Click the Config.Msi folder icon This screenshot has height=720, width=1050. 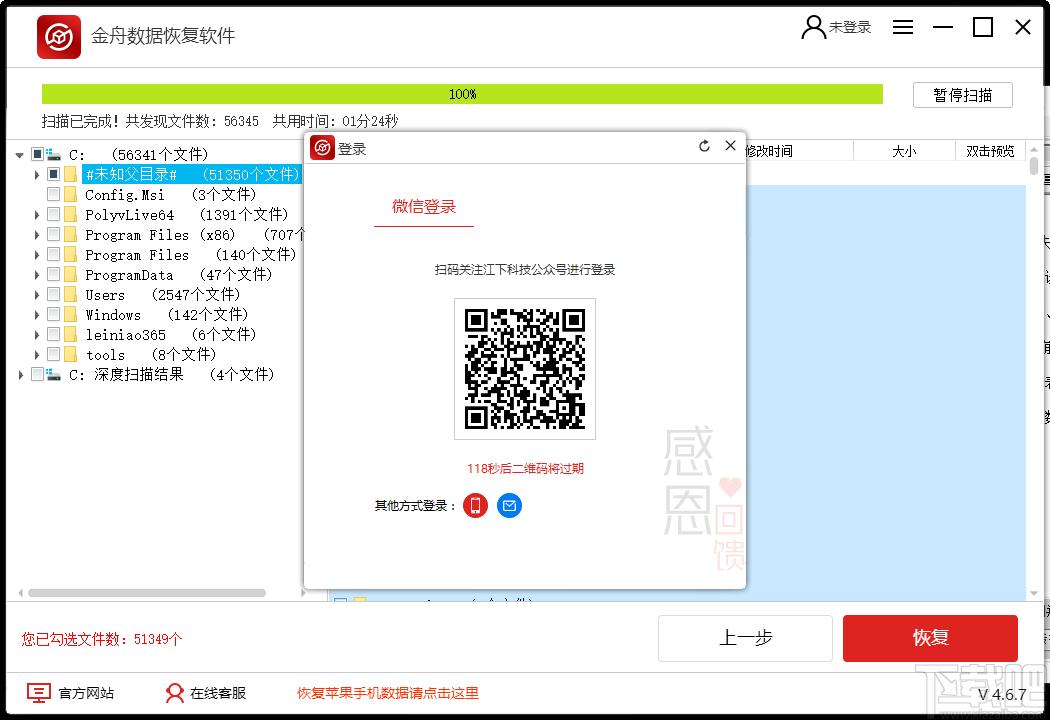pyautogui.click(x=70, y=195)
